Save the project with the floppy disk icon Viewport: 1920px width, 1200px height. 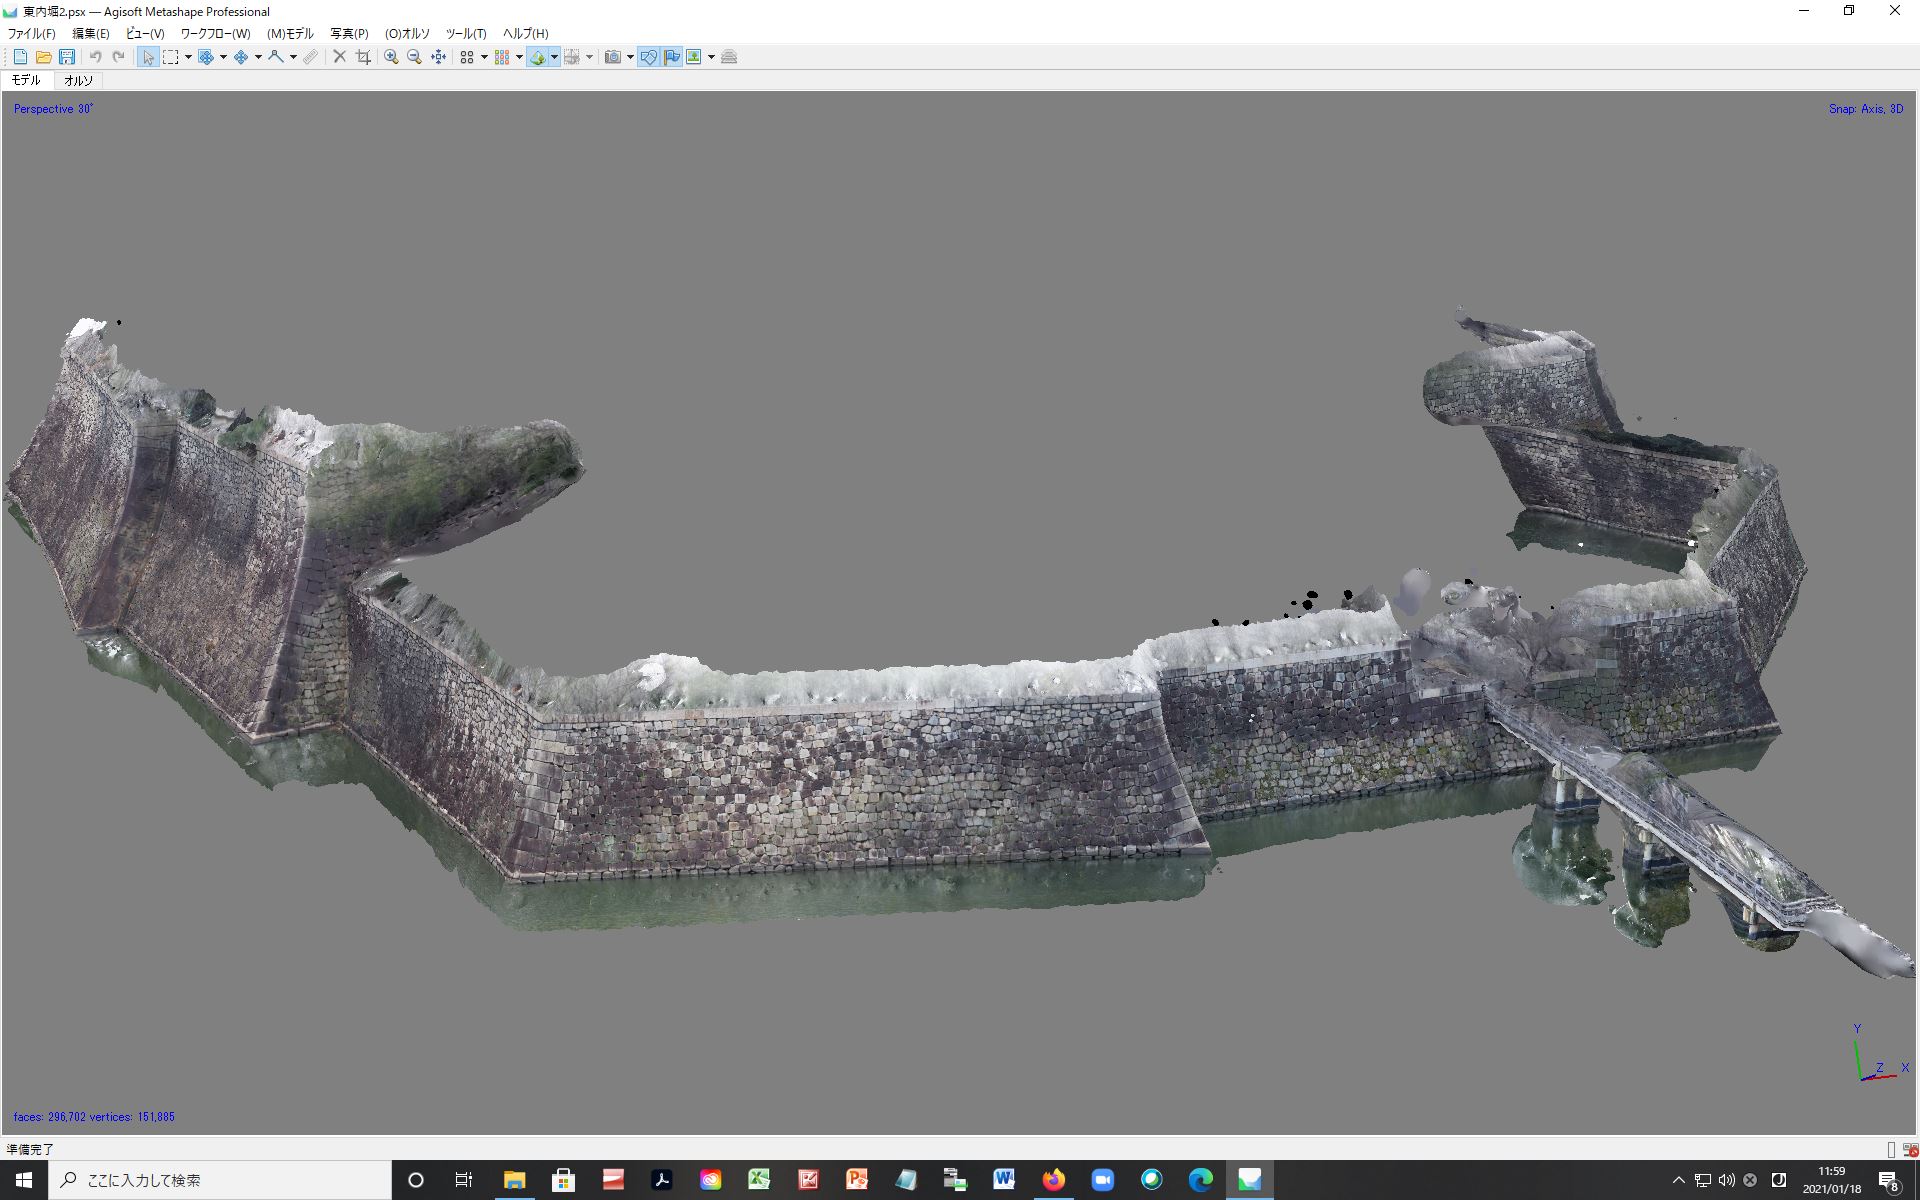click(67, 57)
